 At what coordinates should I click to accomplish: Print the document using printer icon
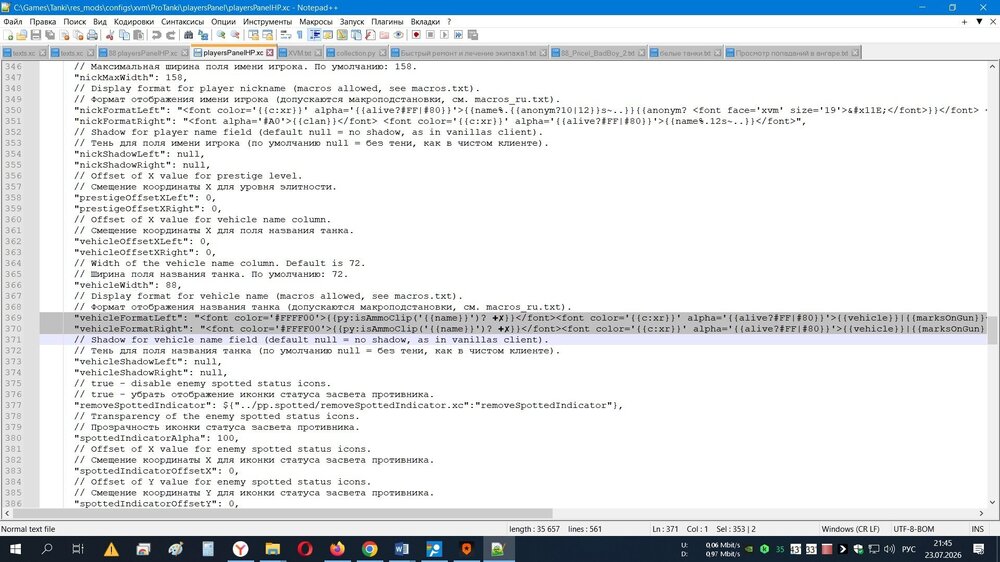(92, 35)
